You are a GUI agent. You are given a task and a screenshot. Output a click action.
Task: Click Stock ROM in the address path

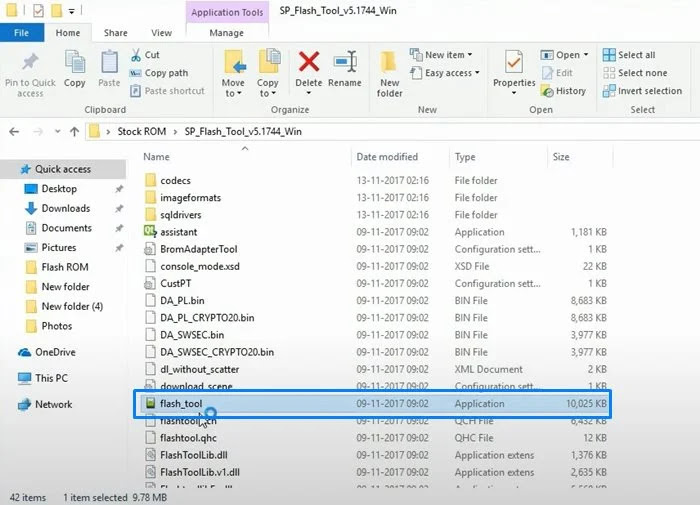(x=142, y=132)
